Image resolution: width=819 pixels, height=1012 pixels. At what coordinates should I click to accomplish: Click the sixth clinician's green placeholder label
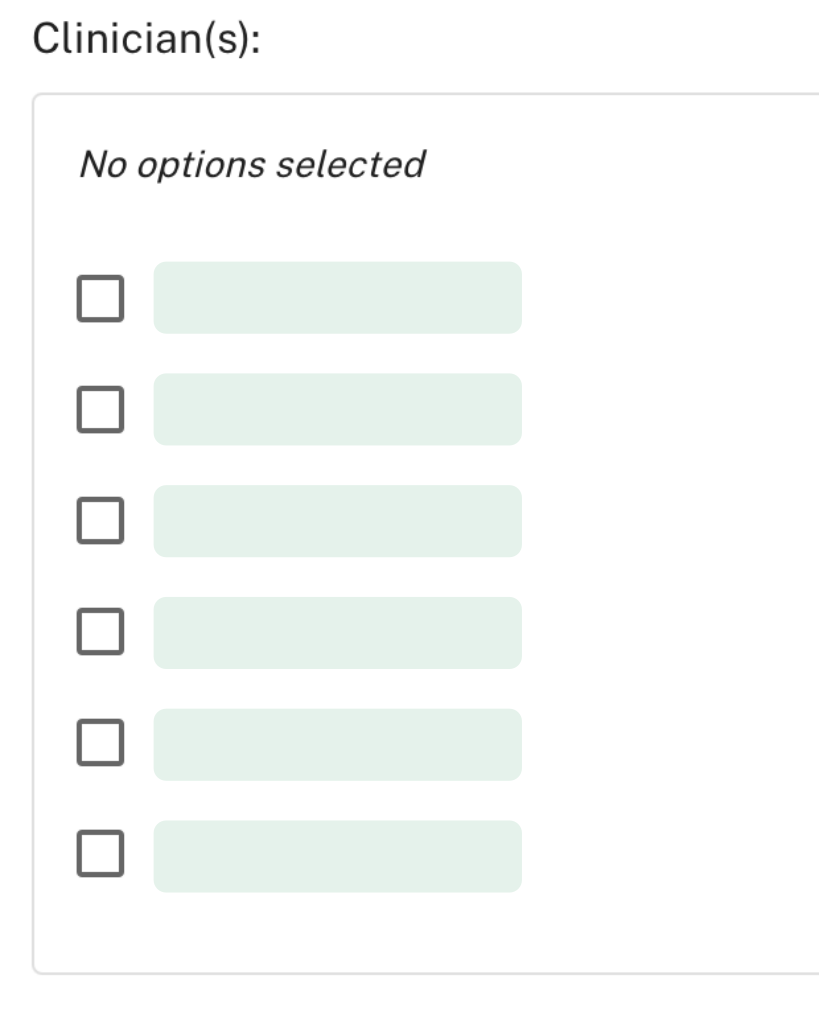click(337, 856)
